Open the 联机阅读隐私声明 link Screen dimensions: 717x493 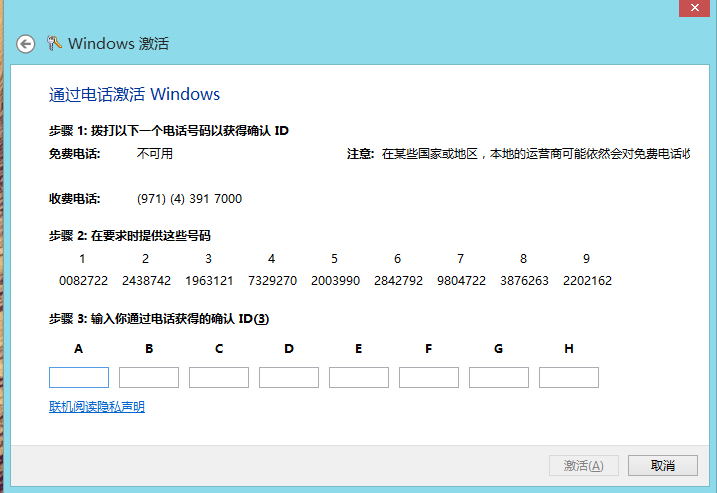(x=97, y=407)
